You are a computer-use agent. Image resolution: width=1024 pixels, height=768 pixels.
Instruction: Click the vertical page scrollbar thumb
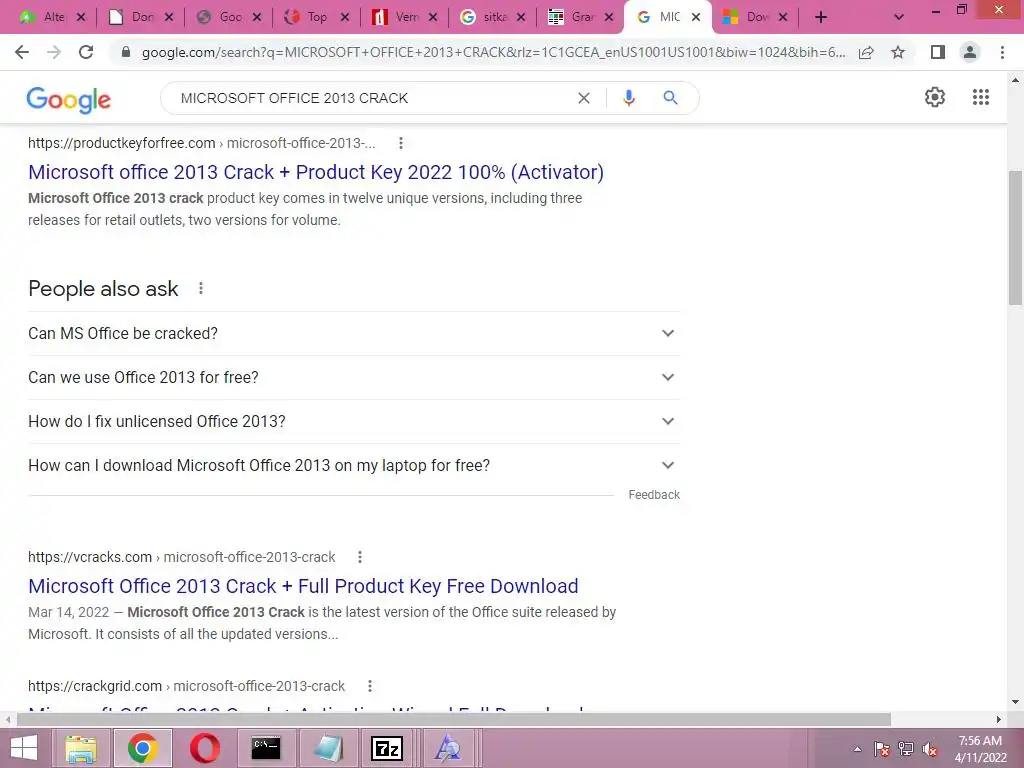tap(1015, 238)
